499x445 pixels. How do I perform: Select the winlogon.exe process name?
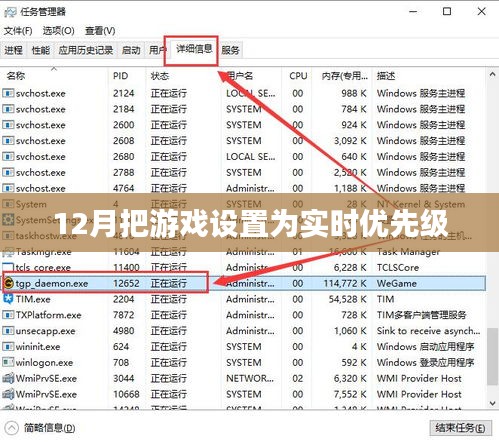pyautogui.click(x=44, y=363)
